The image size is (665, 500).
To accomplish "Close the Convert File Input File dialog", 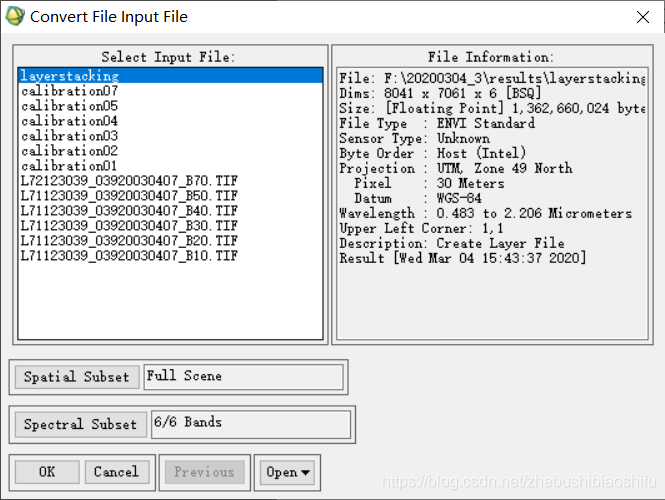I will (x=643, y=17).
